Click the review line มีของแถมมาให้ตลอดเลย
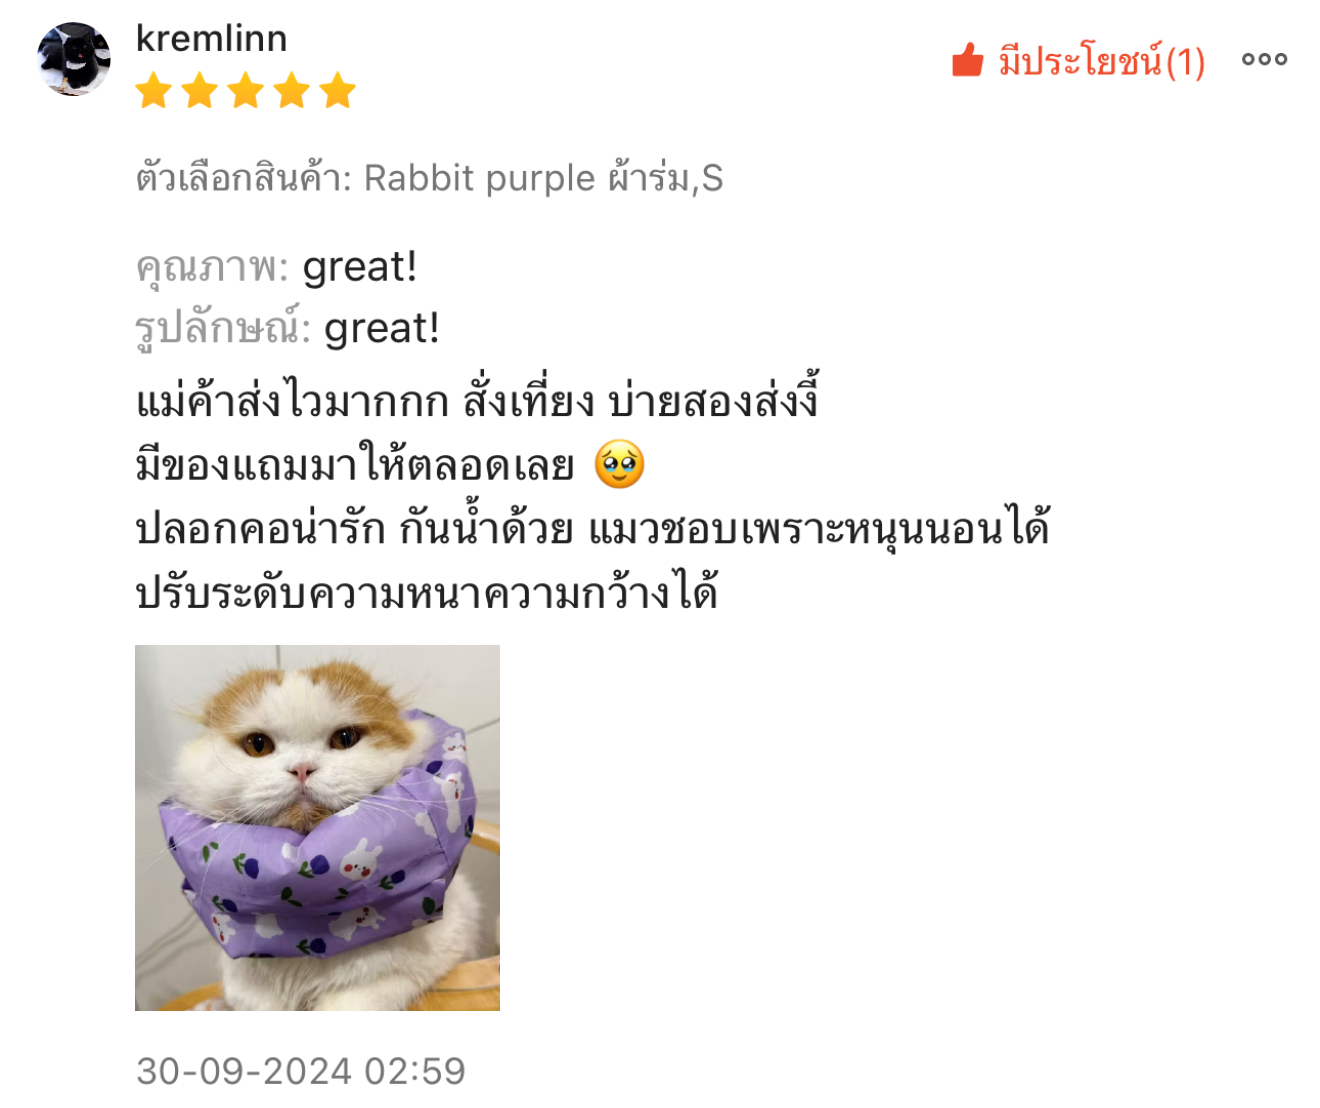 click(x=390, y=464)
